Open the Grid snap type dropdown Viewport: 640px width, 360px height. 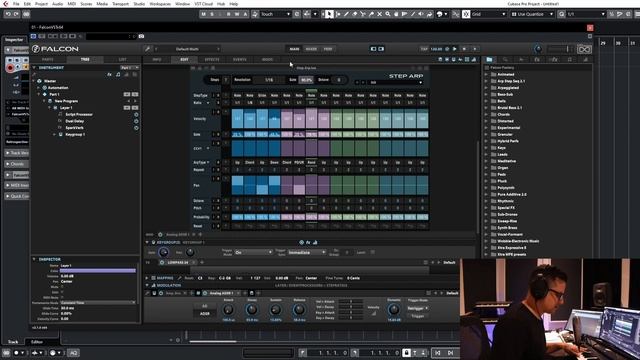(489, 14)
